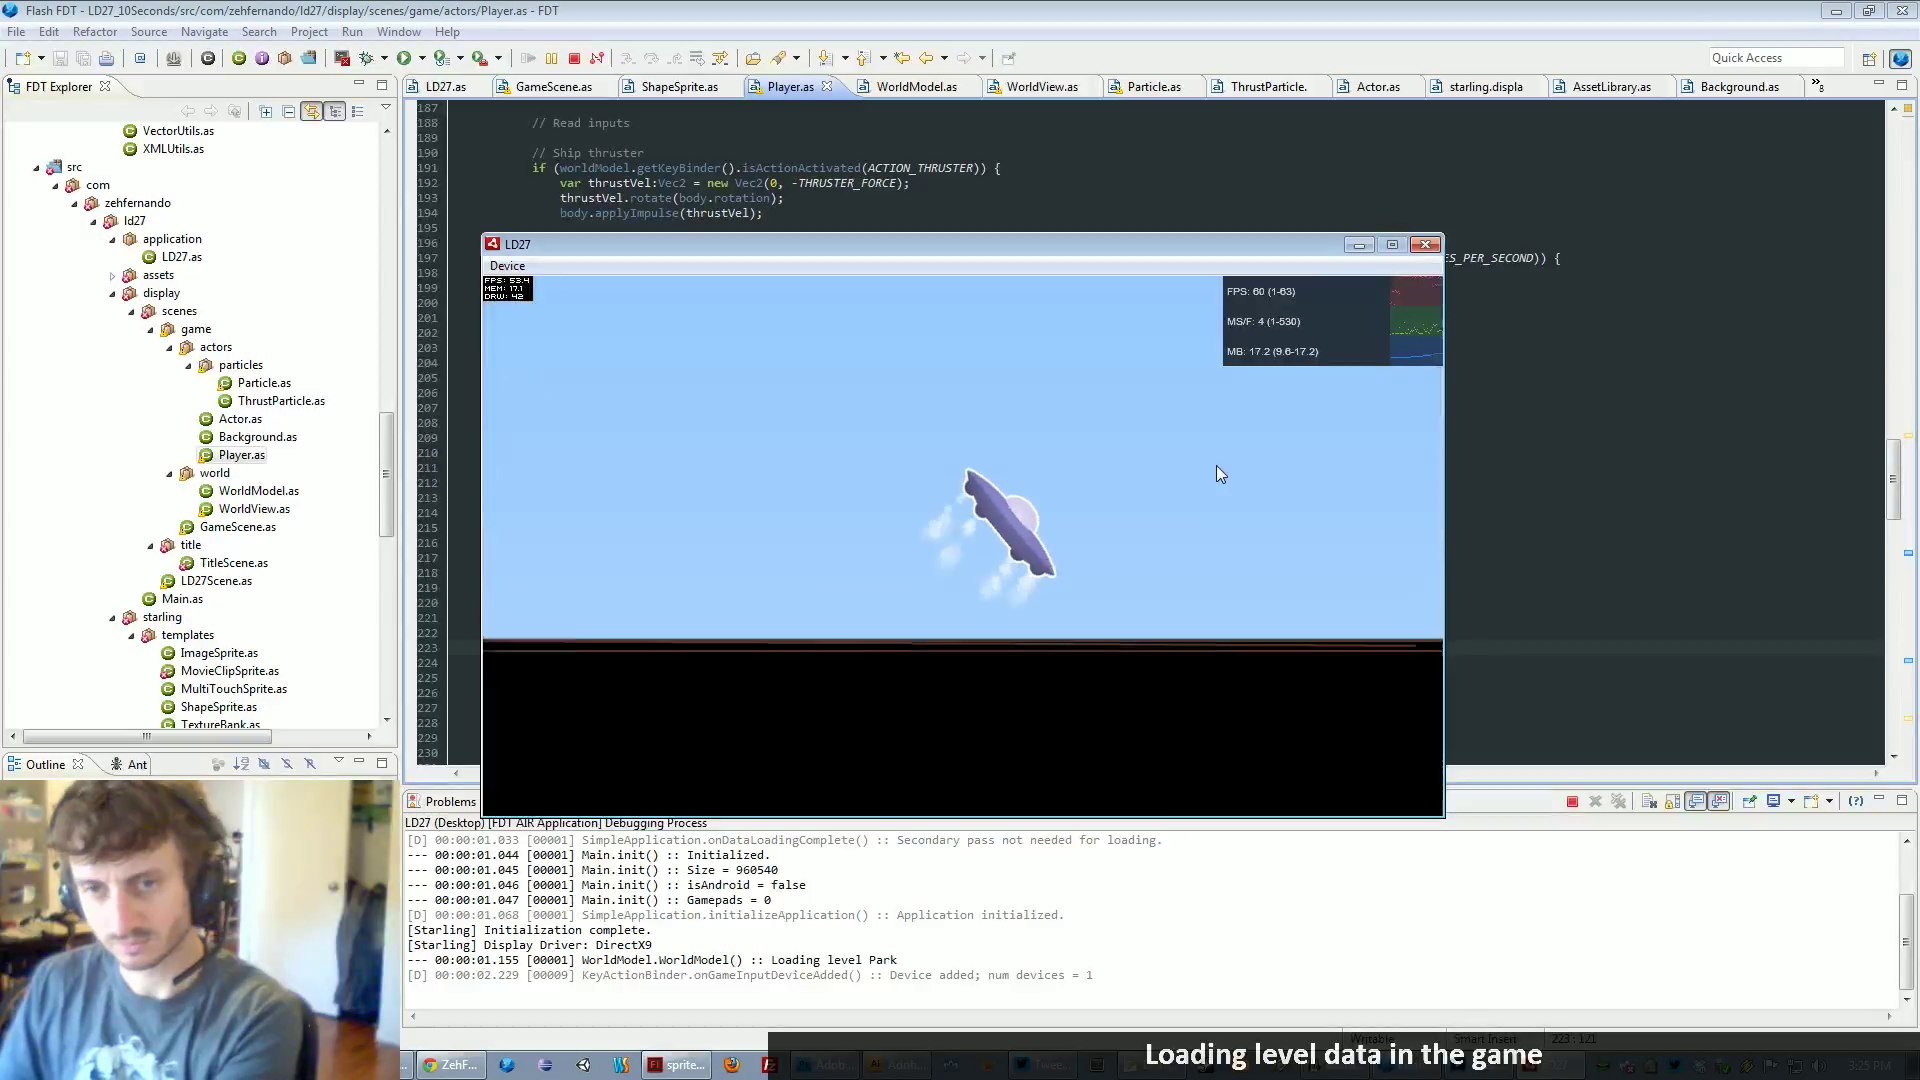Toggle the Sort button in the Outline toolbar
1920x1080 pixels.
(x=241, y=764)
